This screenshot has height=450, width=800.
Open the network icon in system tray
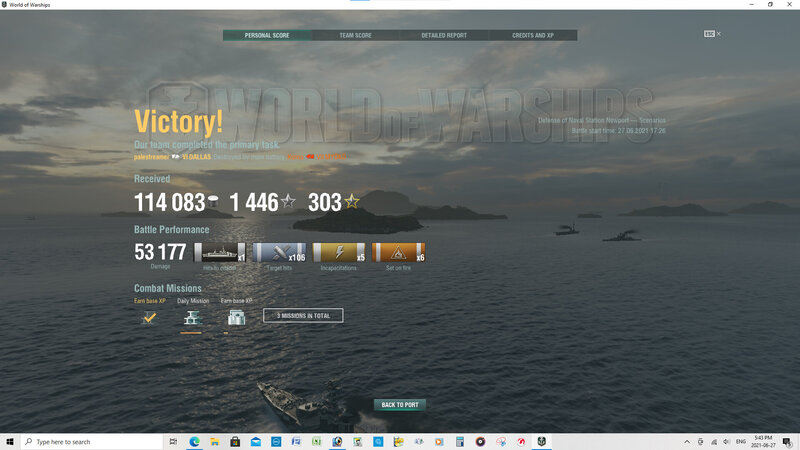pos(714,442)
